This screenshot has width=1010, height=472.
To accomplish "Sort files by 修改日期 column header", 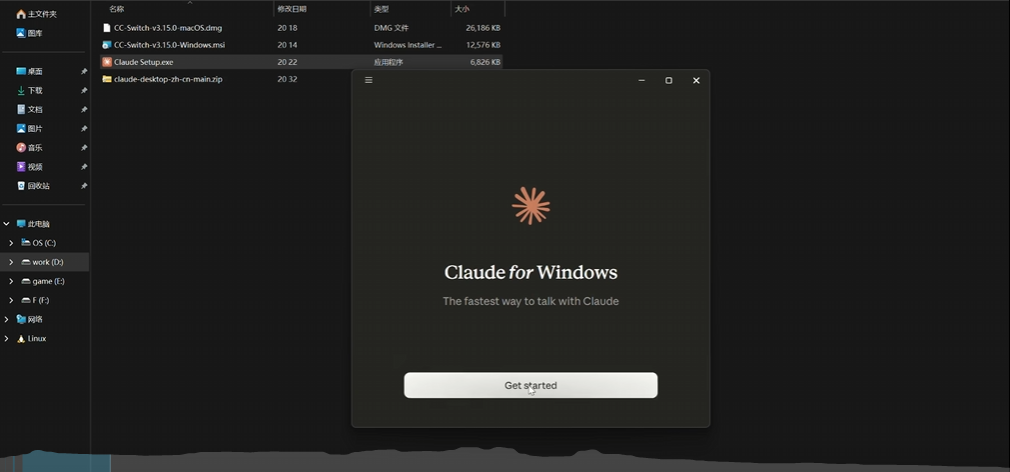I will click(292, 9).
